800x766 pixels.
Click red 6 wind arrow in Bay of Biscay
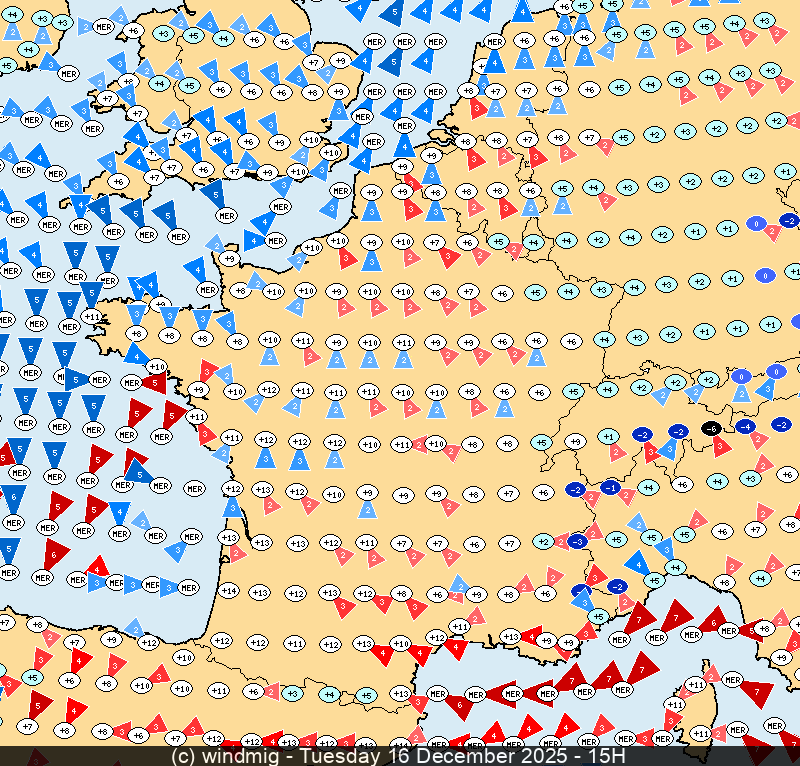[53, 551]
